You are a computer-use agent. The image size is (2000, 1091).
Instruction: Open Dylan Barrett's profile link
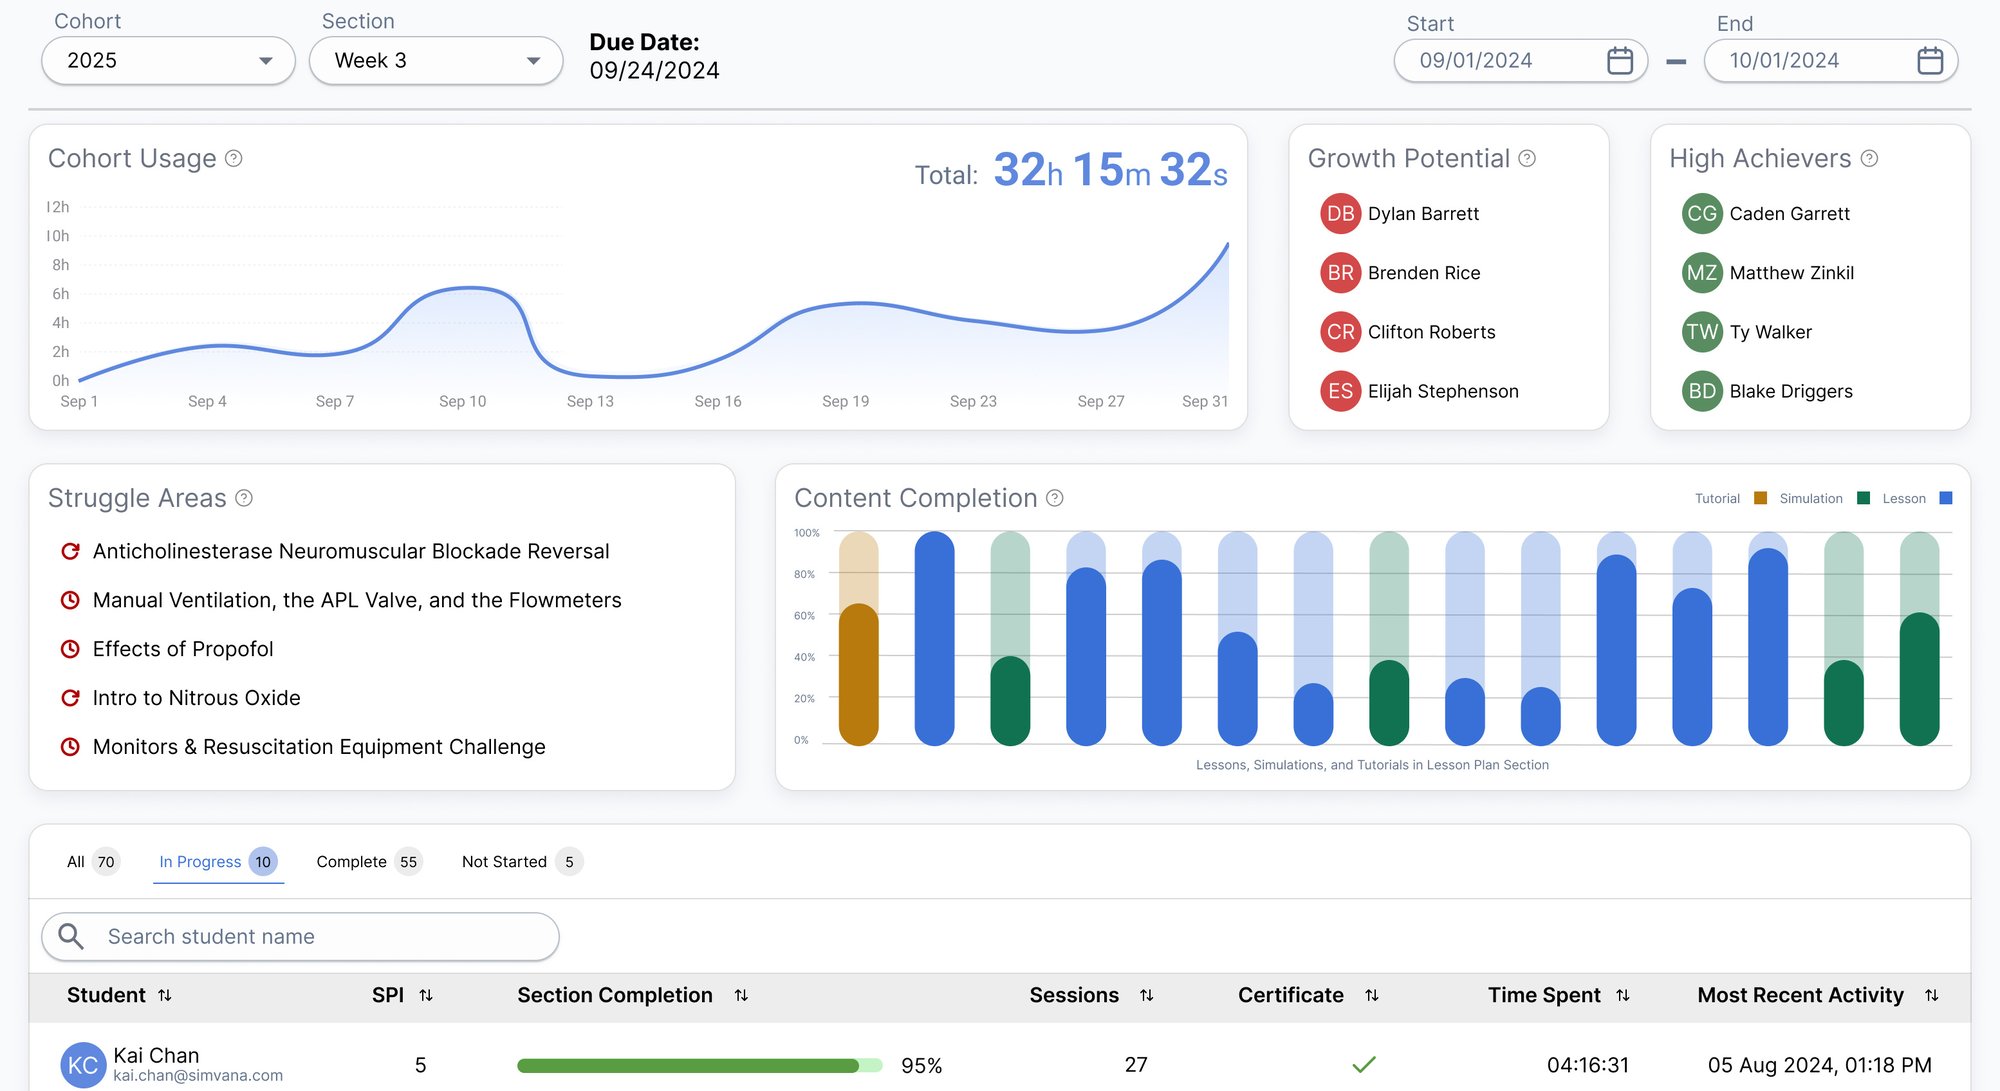pyautogui.click(x=1423, y=214)
